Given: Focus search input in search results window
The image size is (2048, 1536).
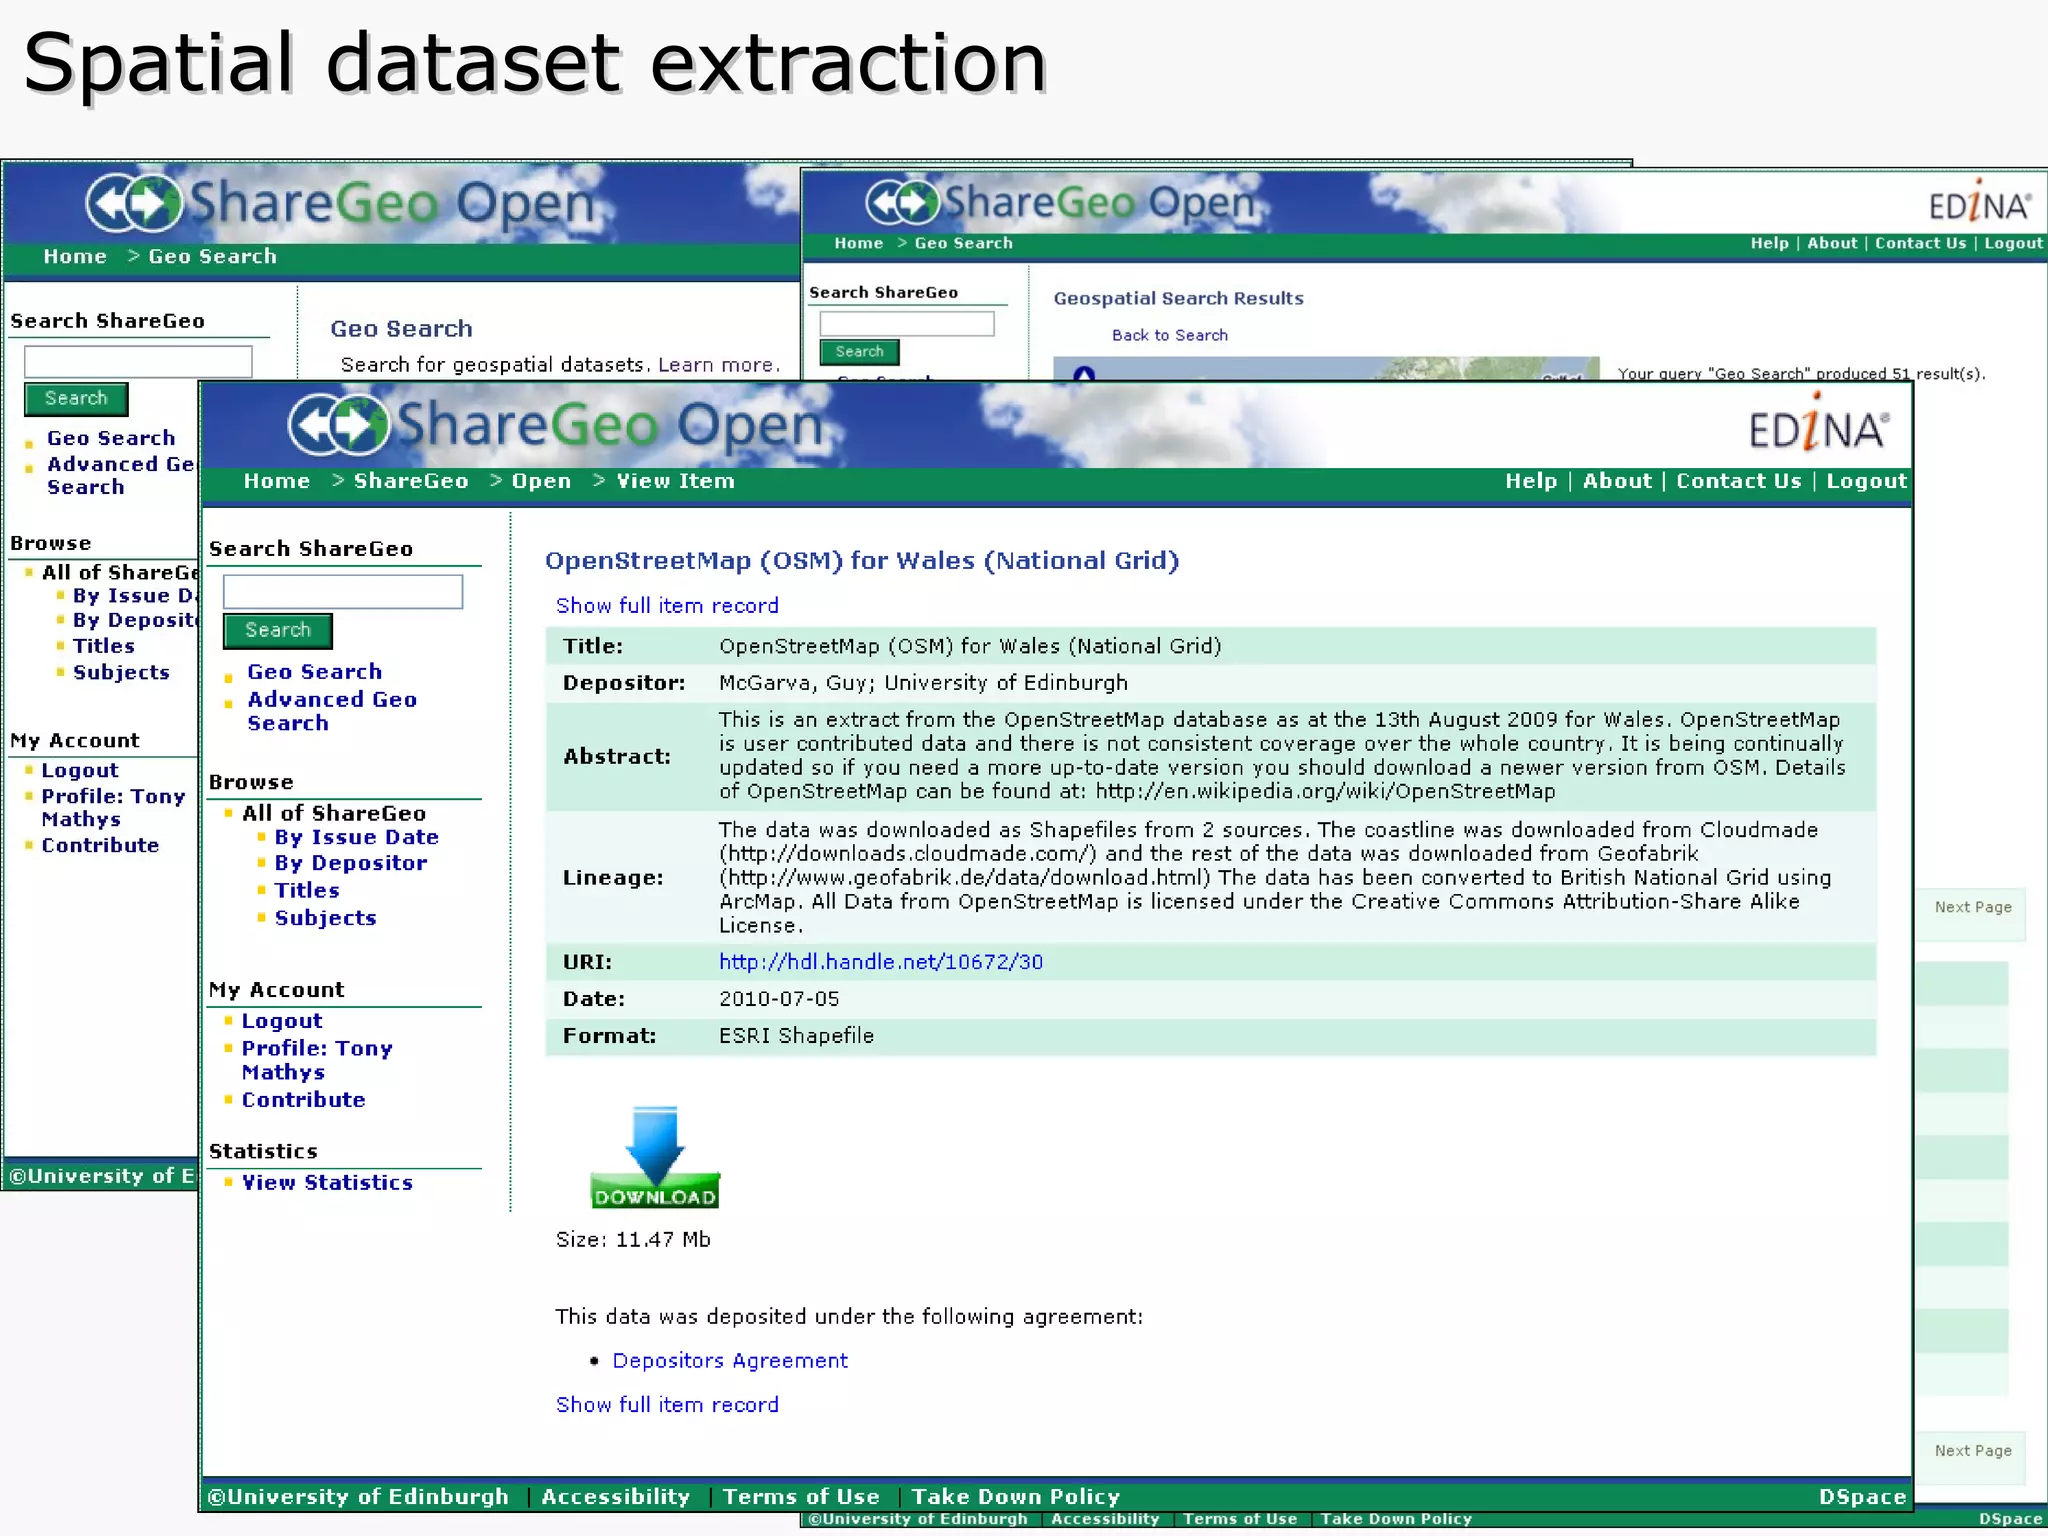Looking at the screenshot, I should [907, 323].
